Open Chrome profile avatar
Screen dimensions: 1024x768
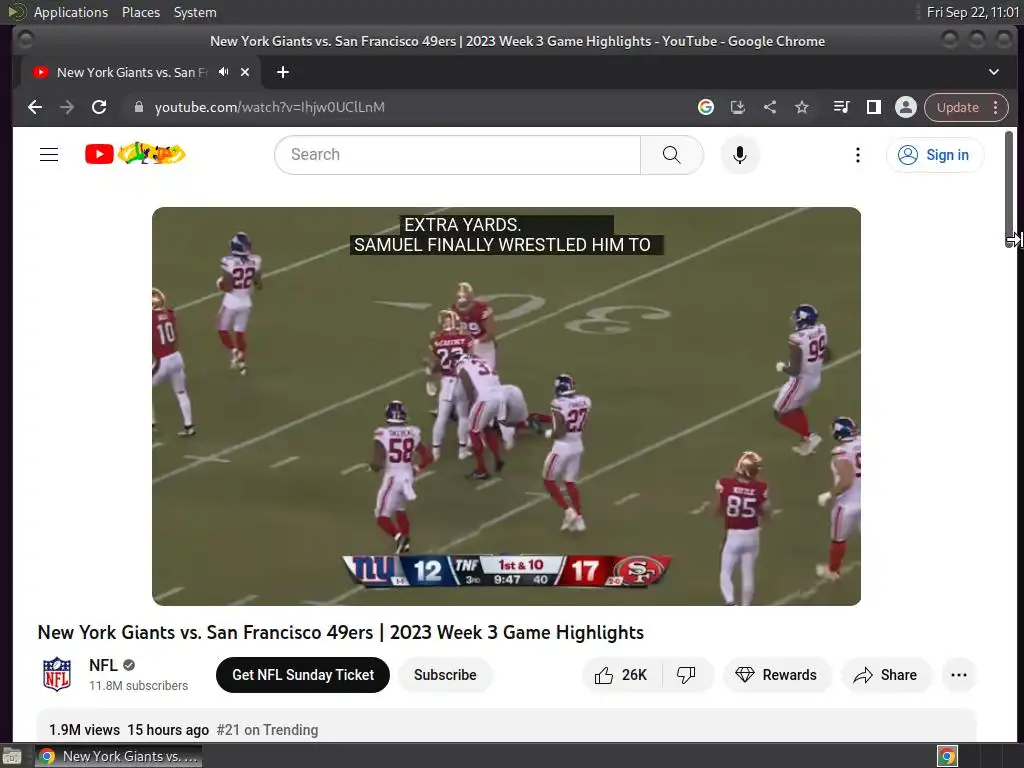(x=906, y=107)
